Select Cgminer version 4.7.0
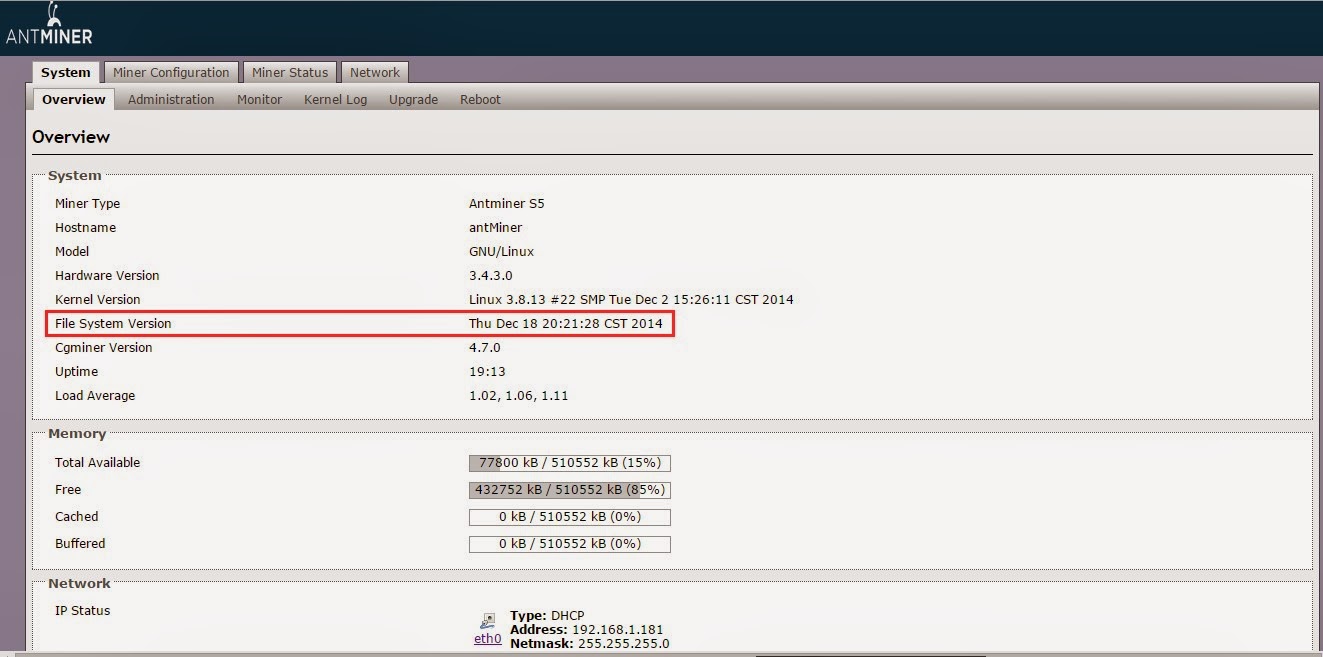This screenshot has width=1323, height=657. tap(485, 347)
